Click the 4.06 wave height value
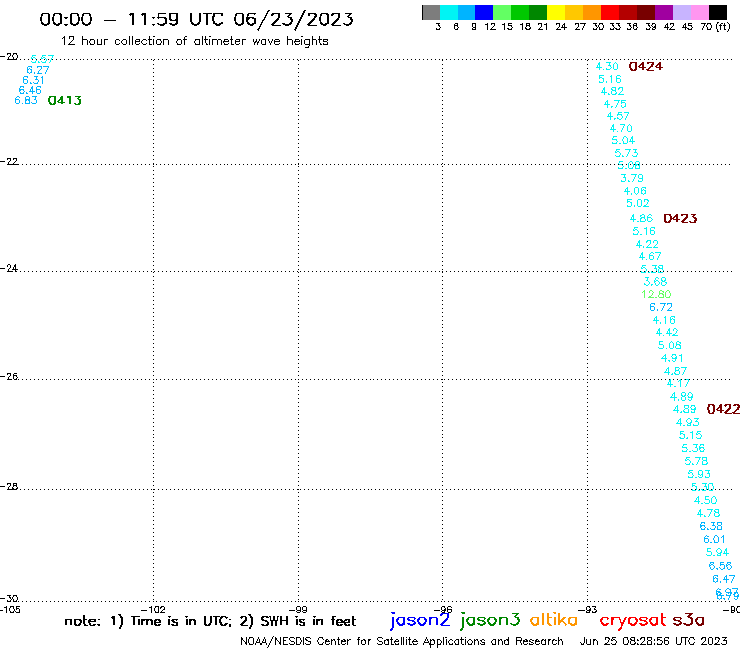Screen dimensions: 740x650 pos(635,191)
